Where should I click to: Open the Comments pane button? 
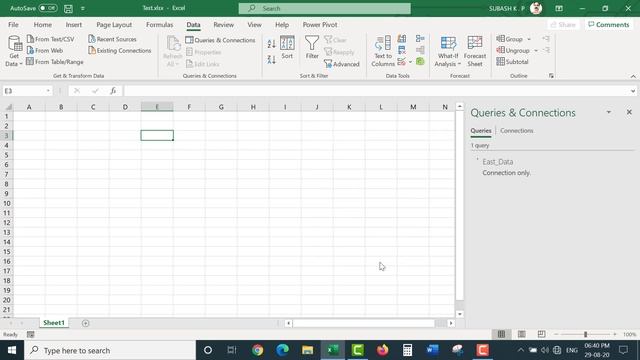coord(609,24)
